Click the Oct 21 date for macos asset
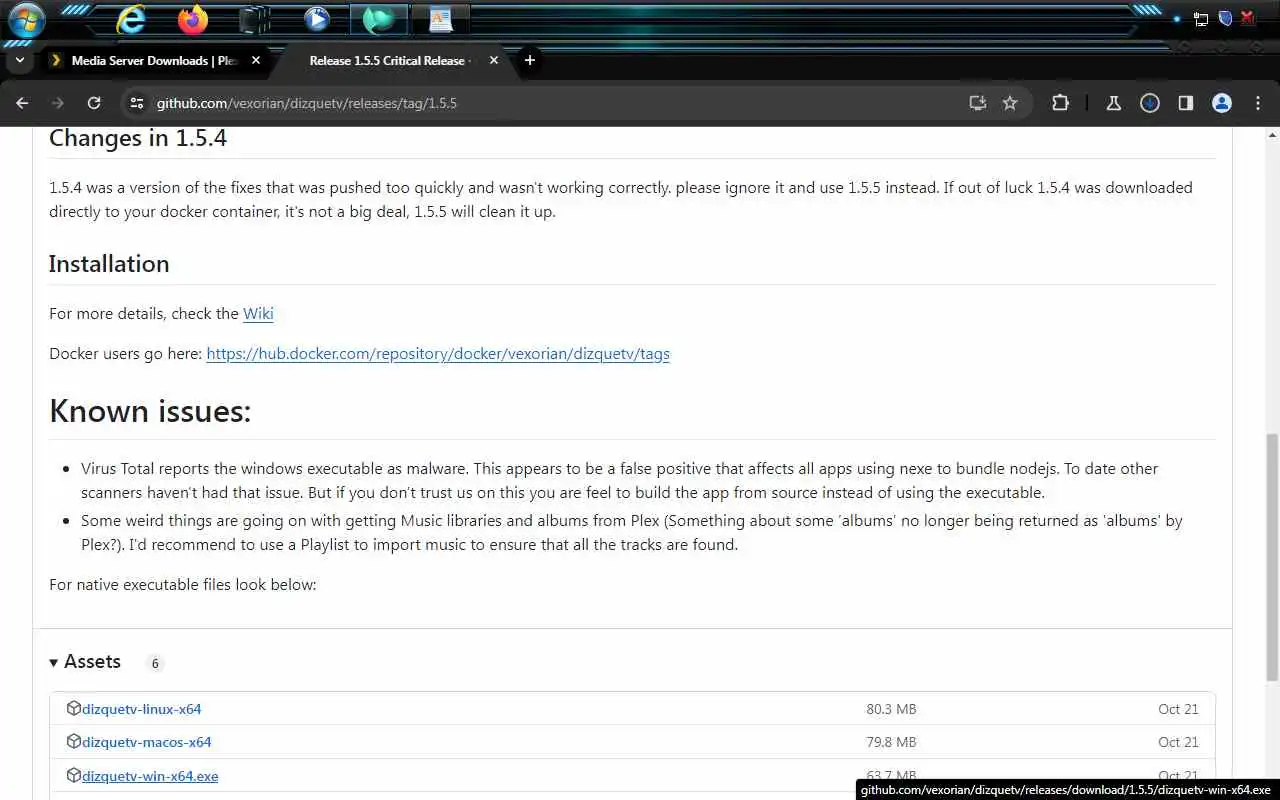The width and height of the screenshot is (1280, 800). tap(1178, 742)
